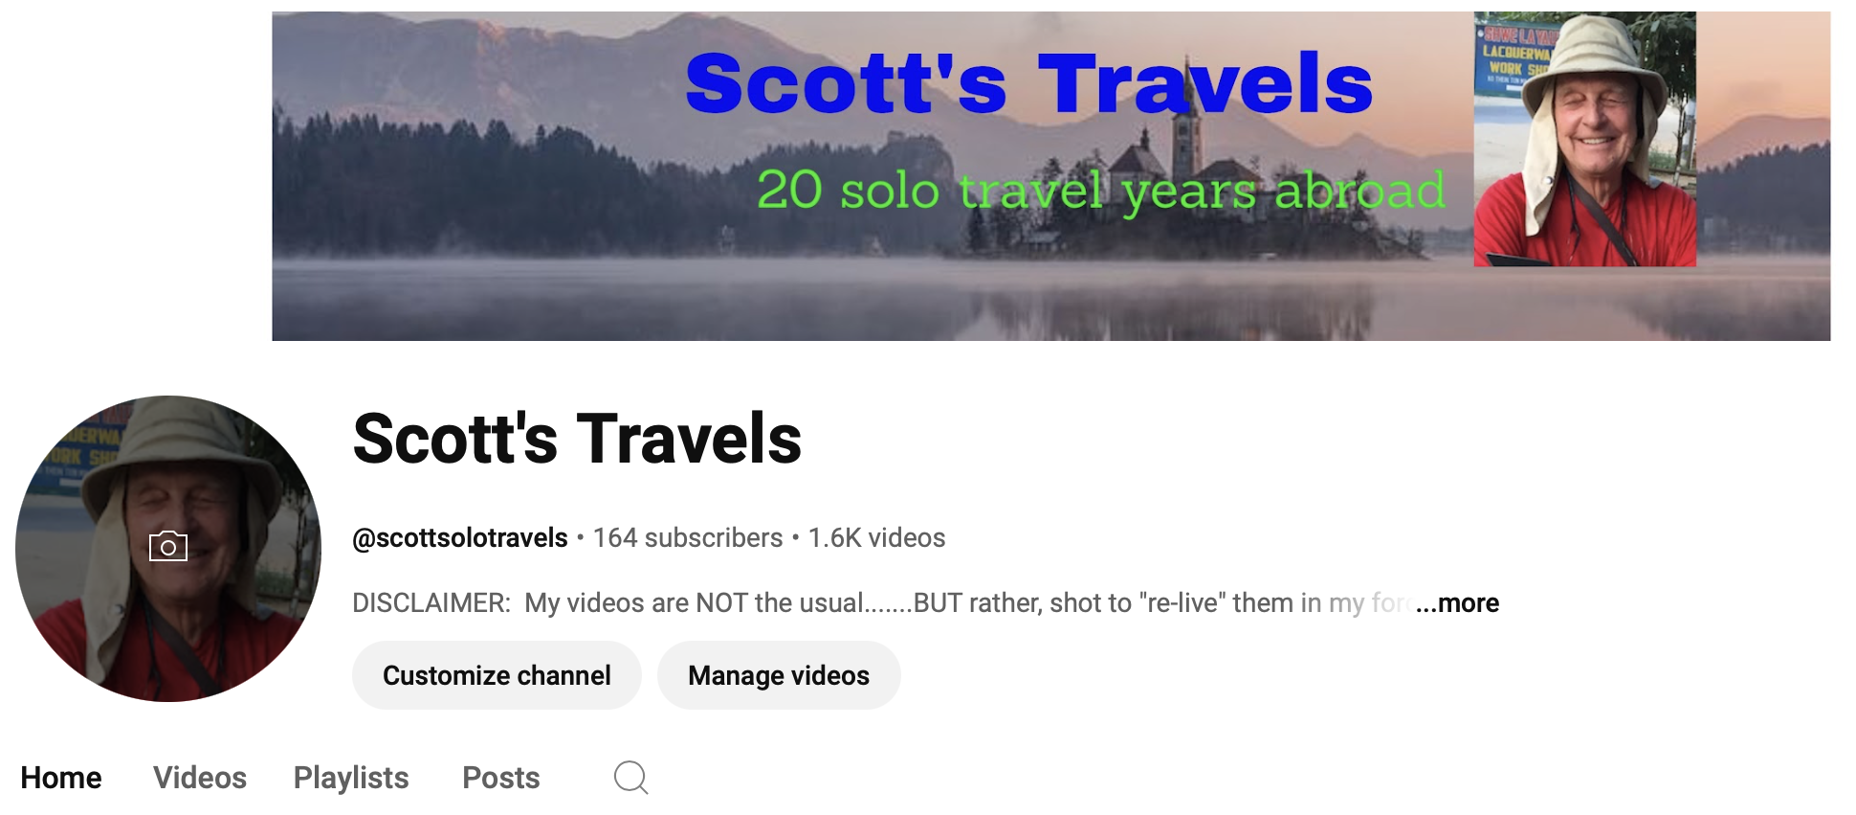Open the channel search magnifier icon
Image resolution: width=1856 pixels, height=815 pixels.
point(631,777)
